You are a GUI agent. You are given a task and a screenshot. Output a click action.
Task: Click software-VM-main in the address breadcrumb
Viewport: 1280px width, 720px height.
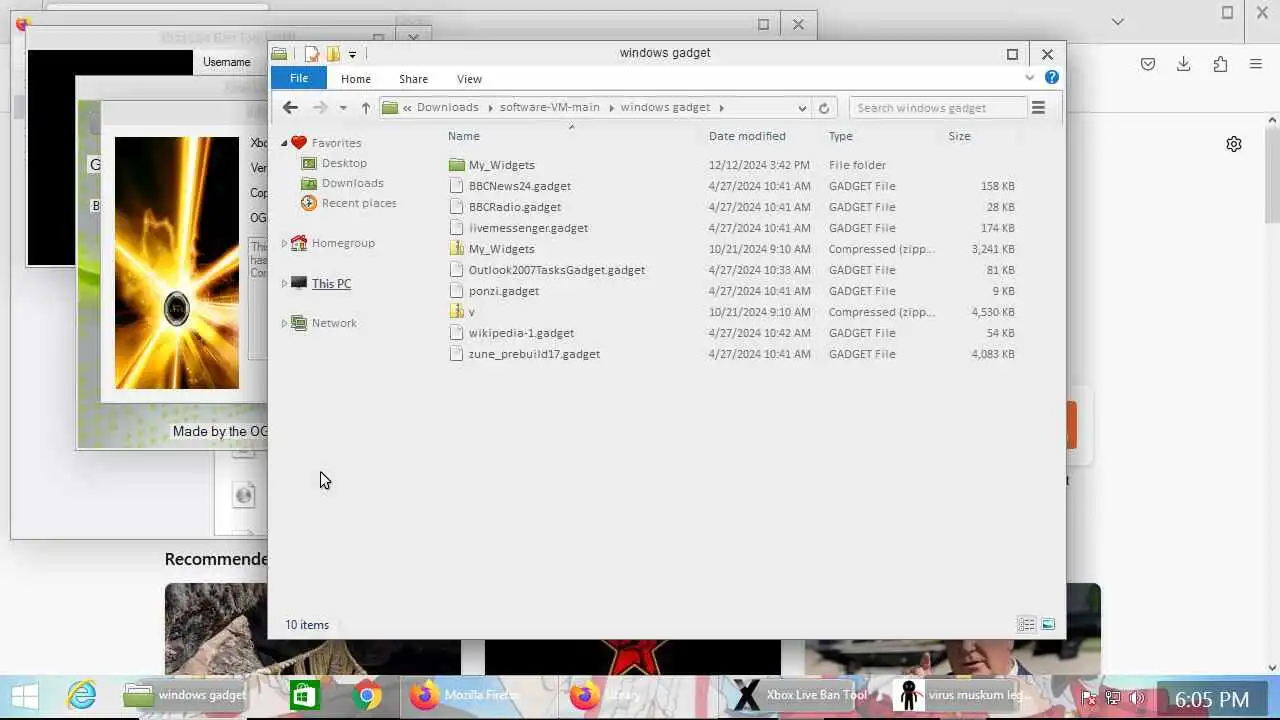coord(550,107)
